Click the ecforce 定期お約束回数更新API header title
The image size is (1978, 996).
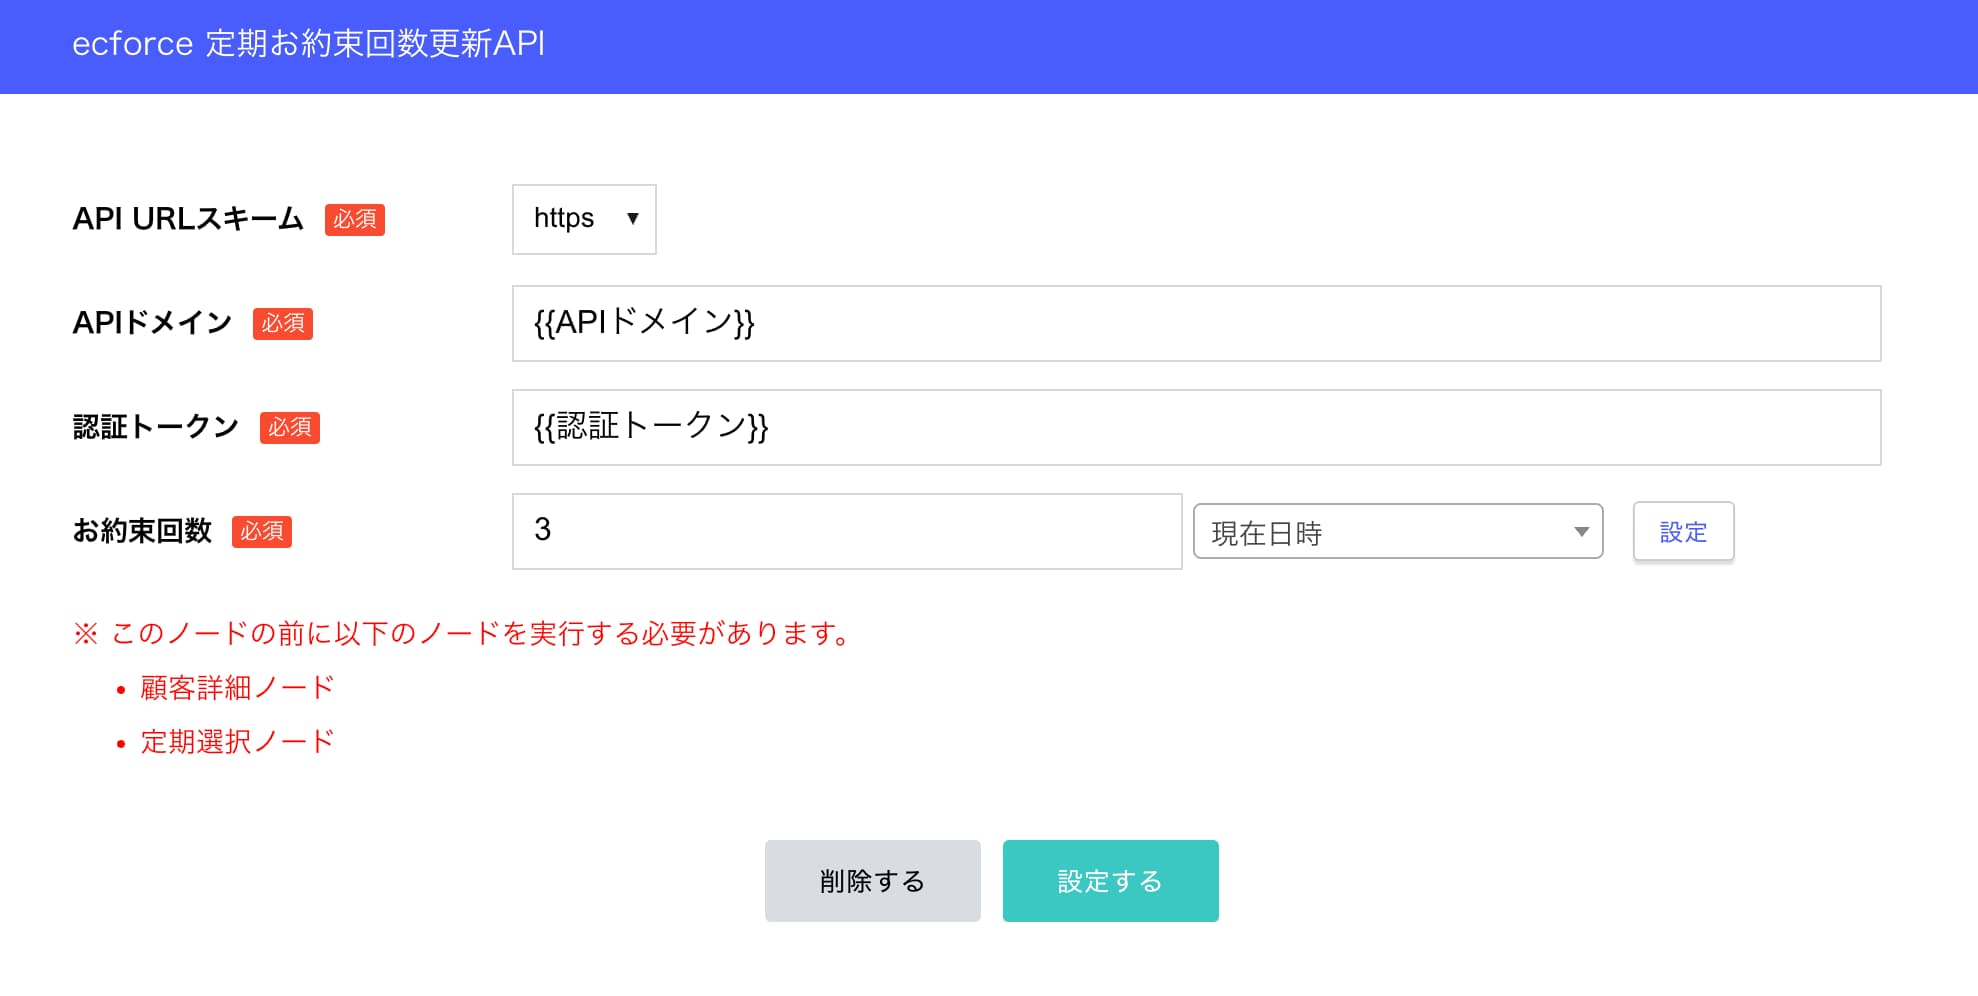pyautogui.click(x=308, y=44)
